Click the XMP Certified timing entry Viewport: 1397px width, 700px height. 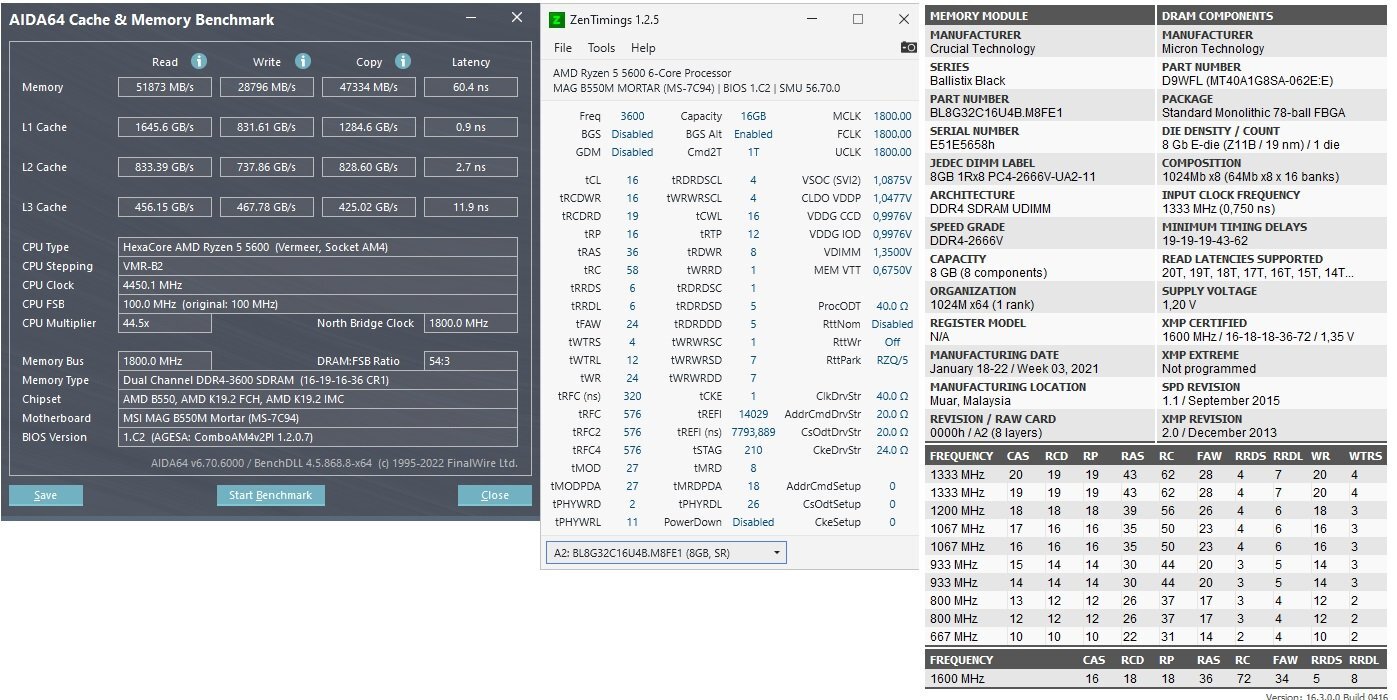pyautogui.click(x=1260, y=337)
